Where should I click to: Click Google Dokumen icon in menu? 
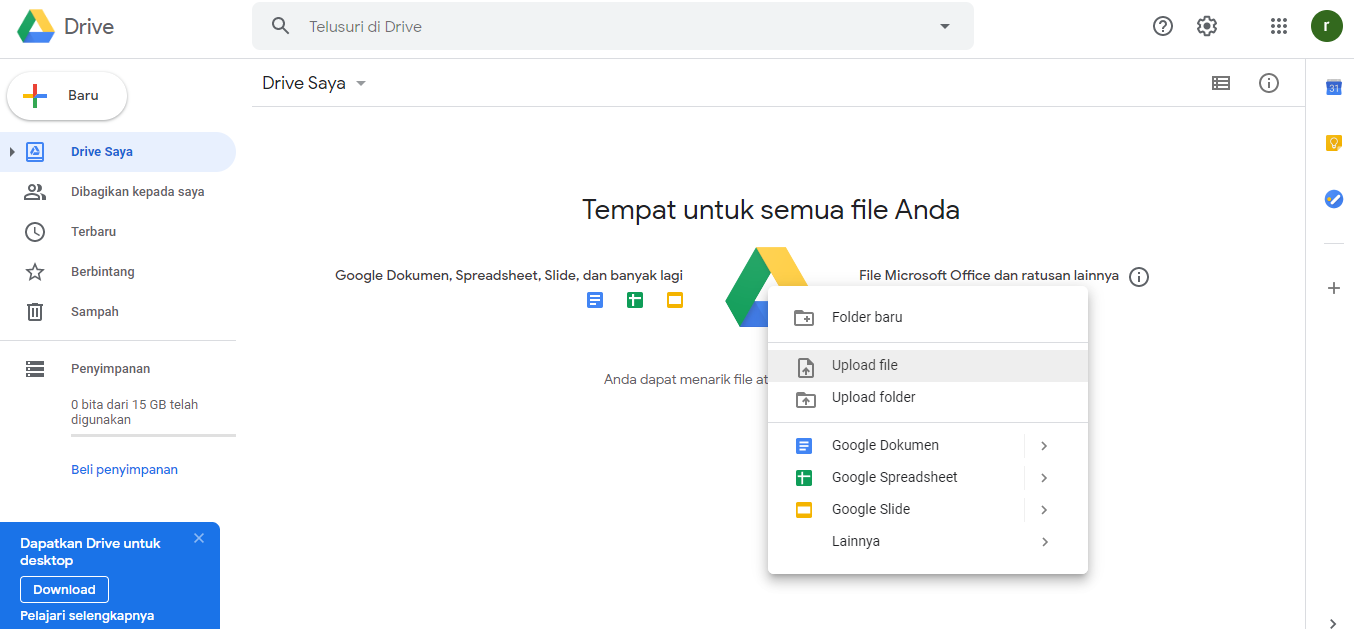click(804, 446)
